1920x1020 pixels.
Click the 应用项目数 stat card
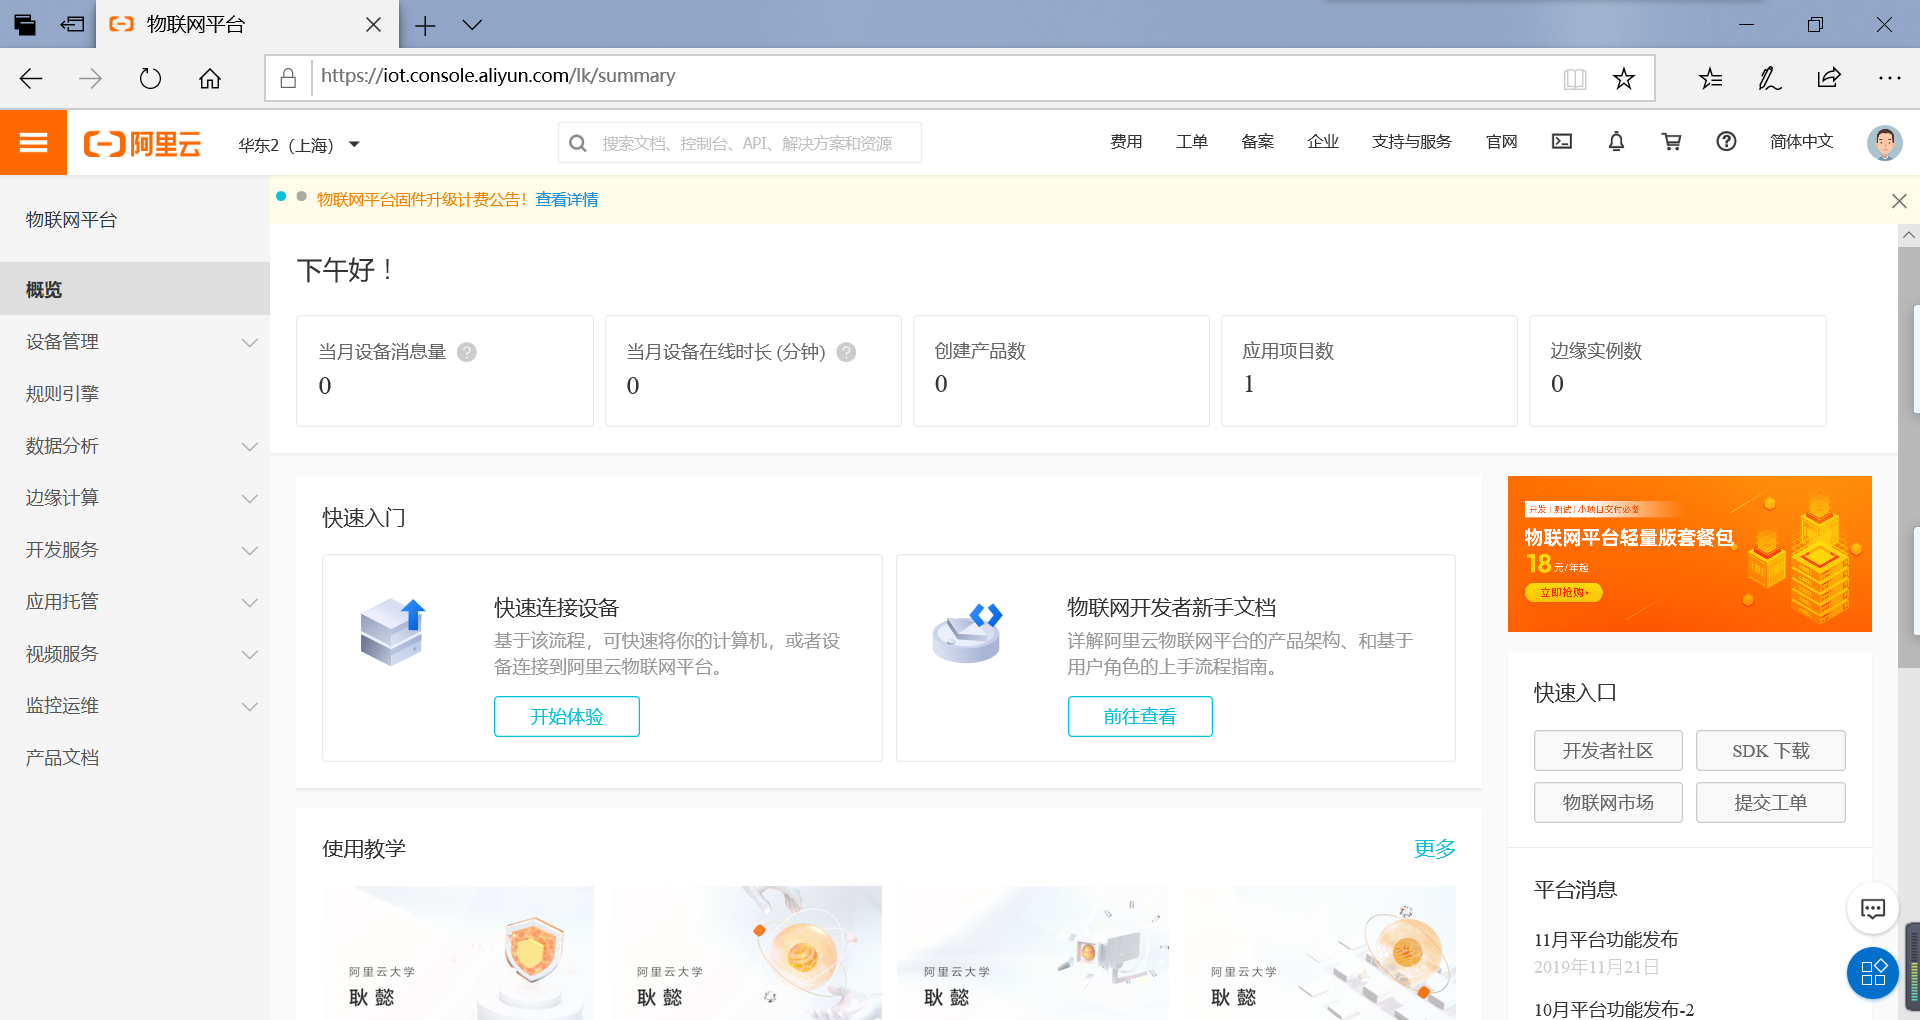point(1369,371)
